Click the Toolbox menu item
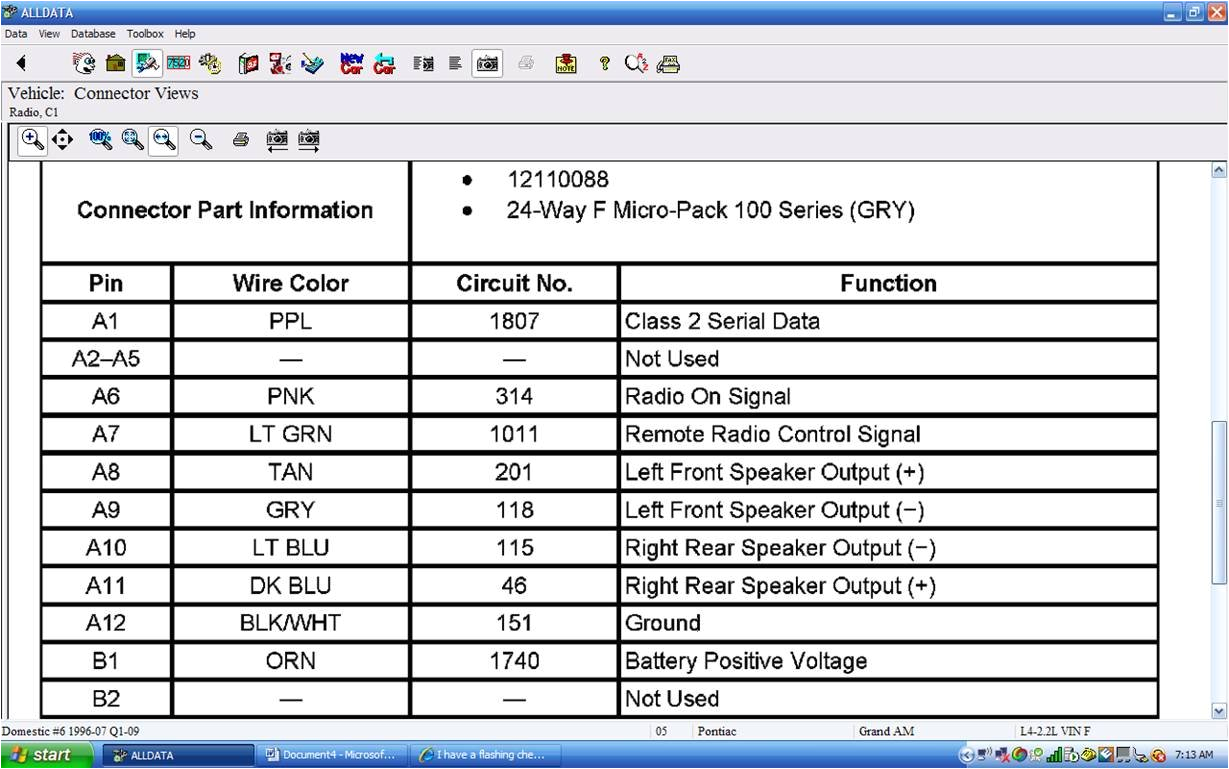 click(145, 33)
